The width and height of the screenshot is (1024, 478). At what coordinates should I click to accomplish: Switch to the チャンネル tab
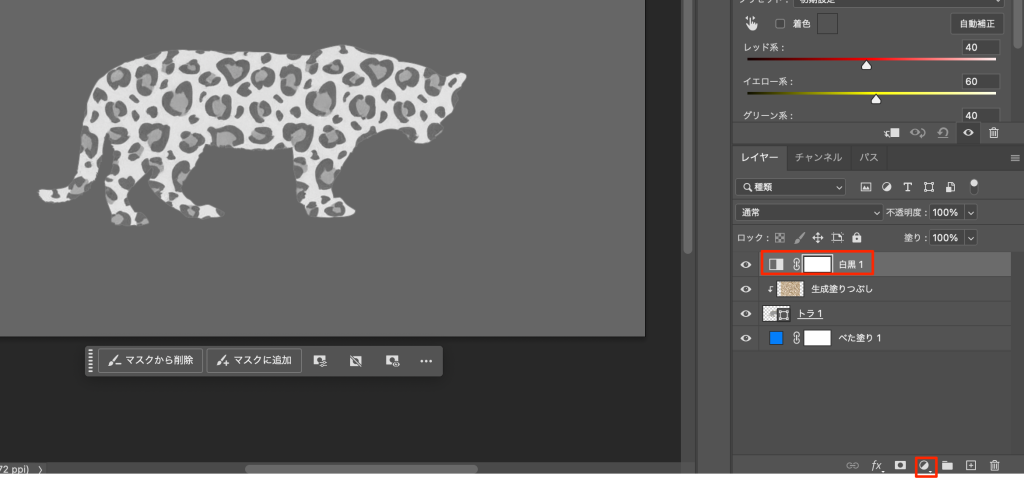coord(819,158)
